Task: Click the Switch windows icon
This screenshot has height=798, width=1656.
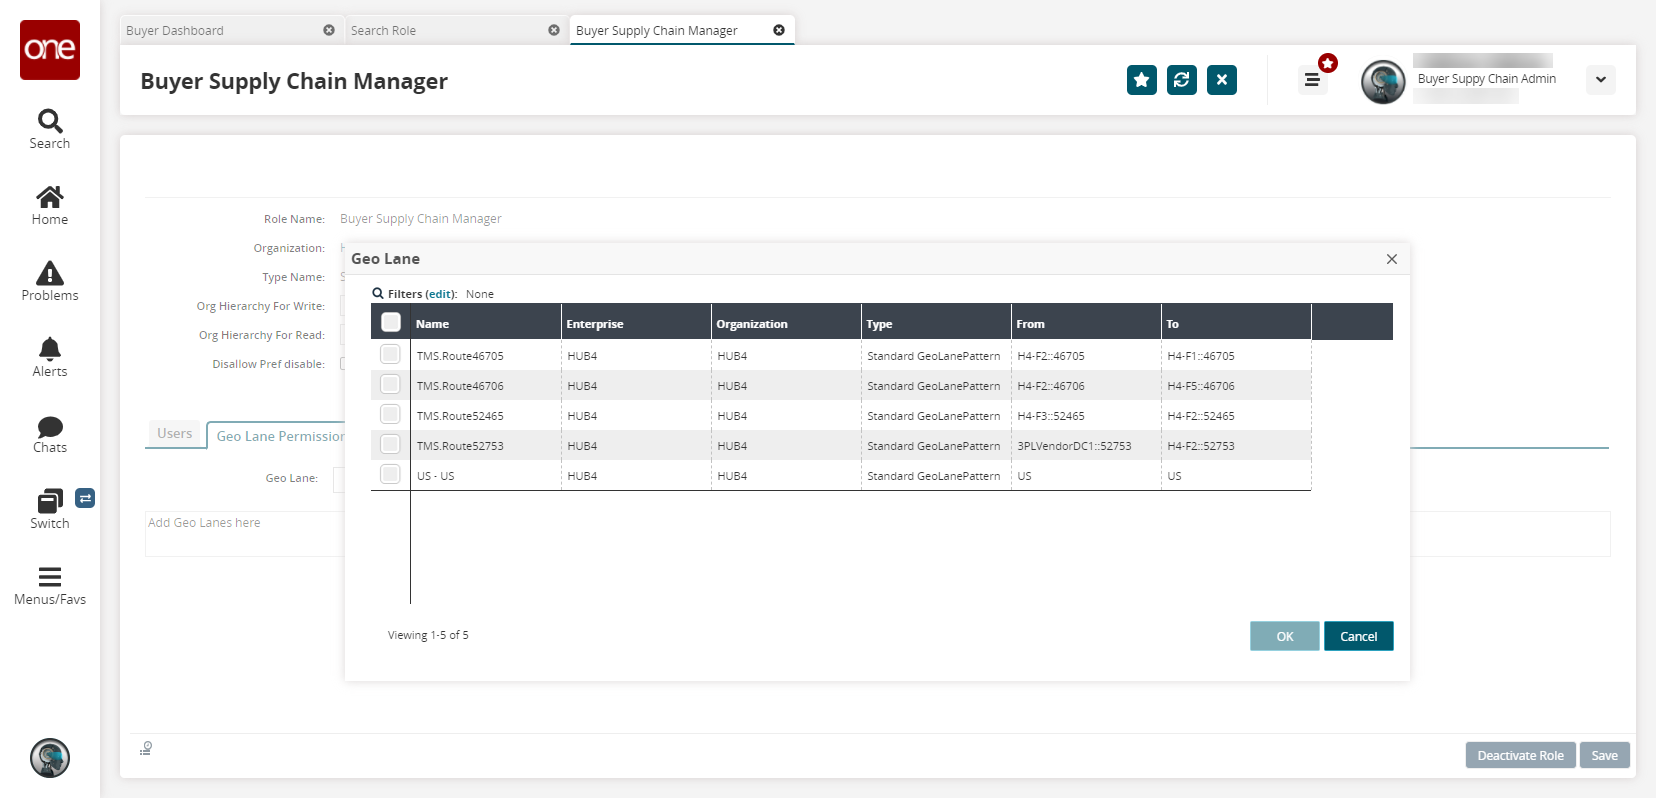Action: [x=49, y=509]
